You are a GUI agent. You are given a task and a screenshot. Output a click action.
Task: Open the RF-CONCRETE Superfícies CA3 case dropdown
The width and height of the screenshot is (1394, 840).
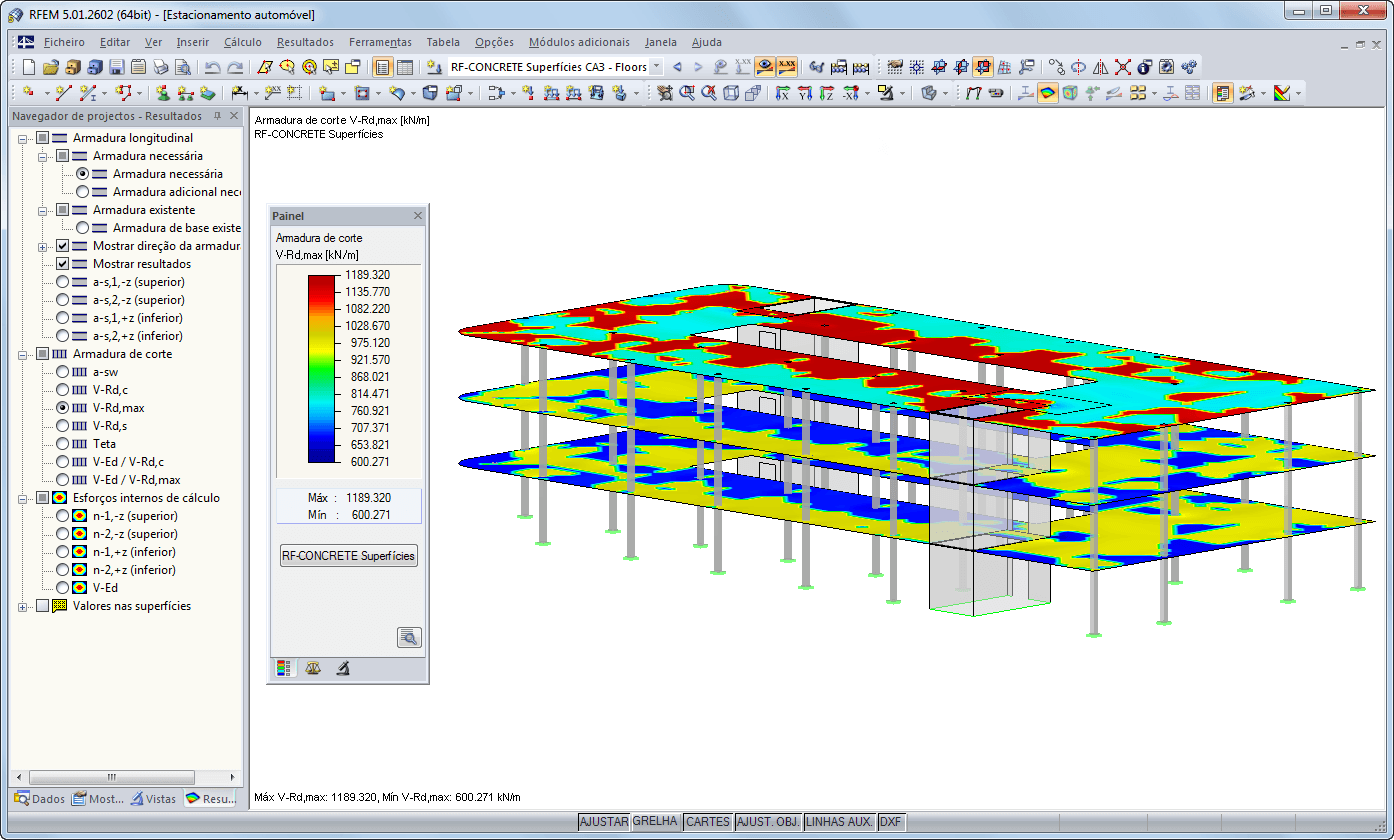pos(656,66)
